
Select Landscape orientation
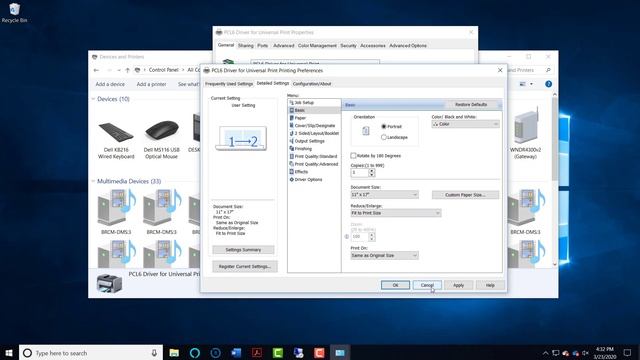coord(384,137)
